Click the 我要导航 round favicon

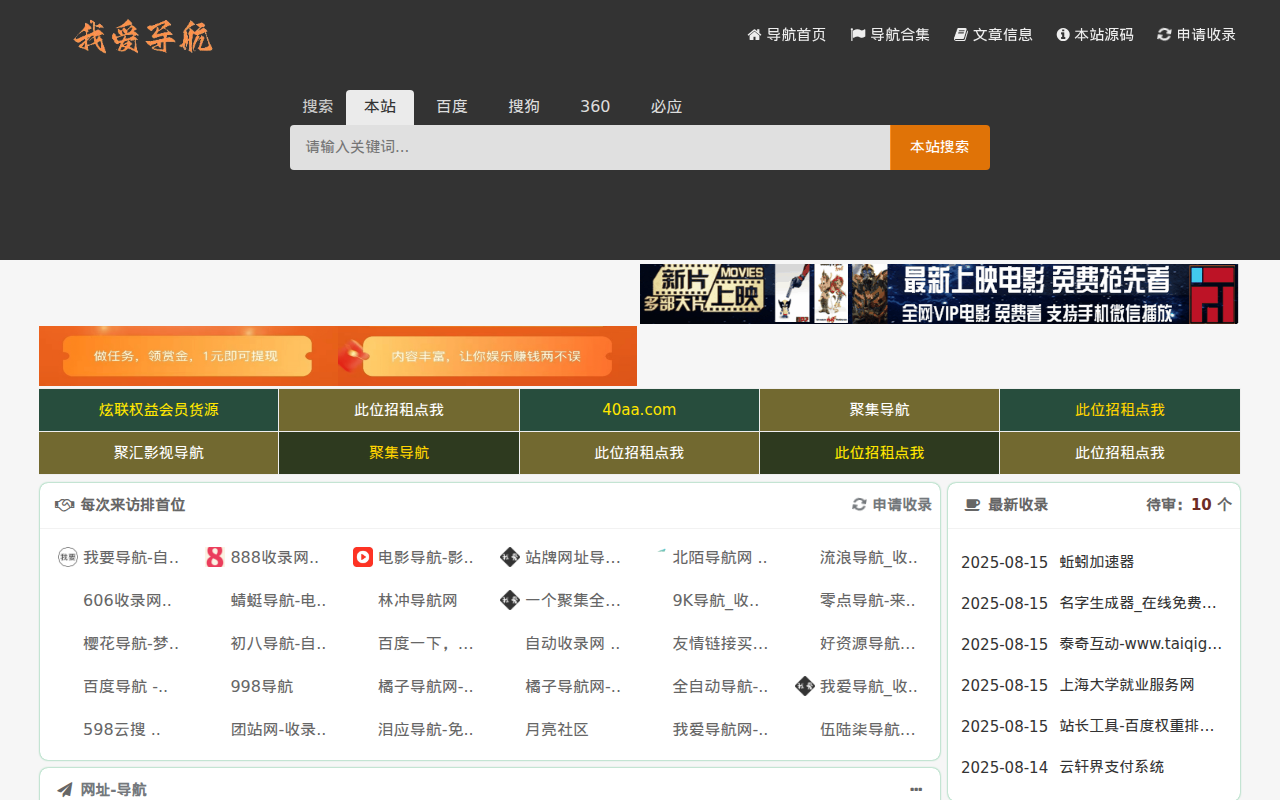pyautogui.click(x=68, y=557)
